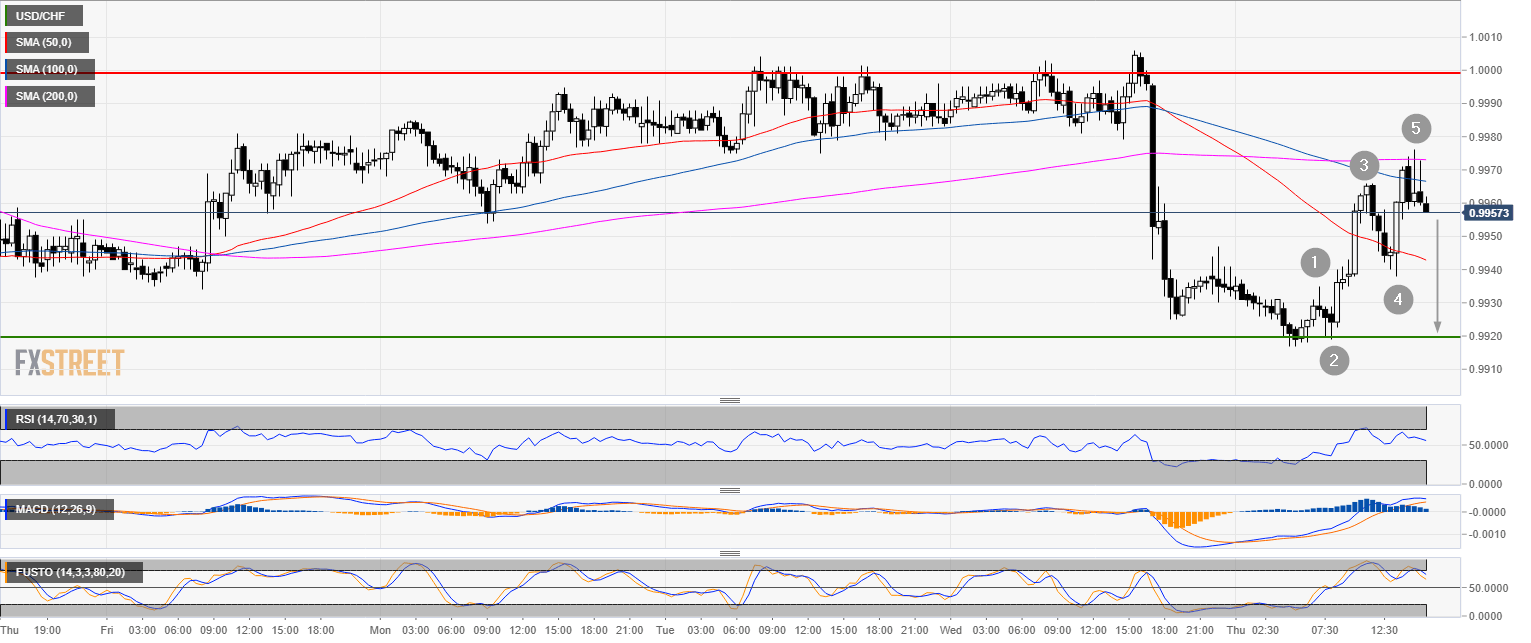Click the current price tag 0.99573
1531x643 pixels.
coord(1491,212)
